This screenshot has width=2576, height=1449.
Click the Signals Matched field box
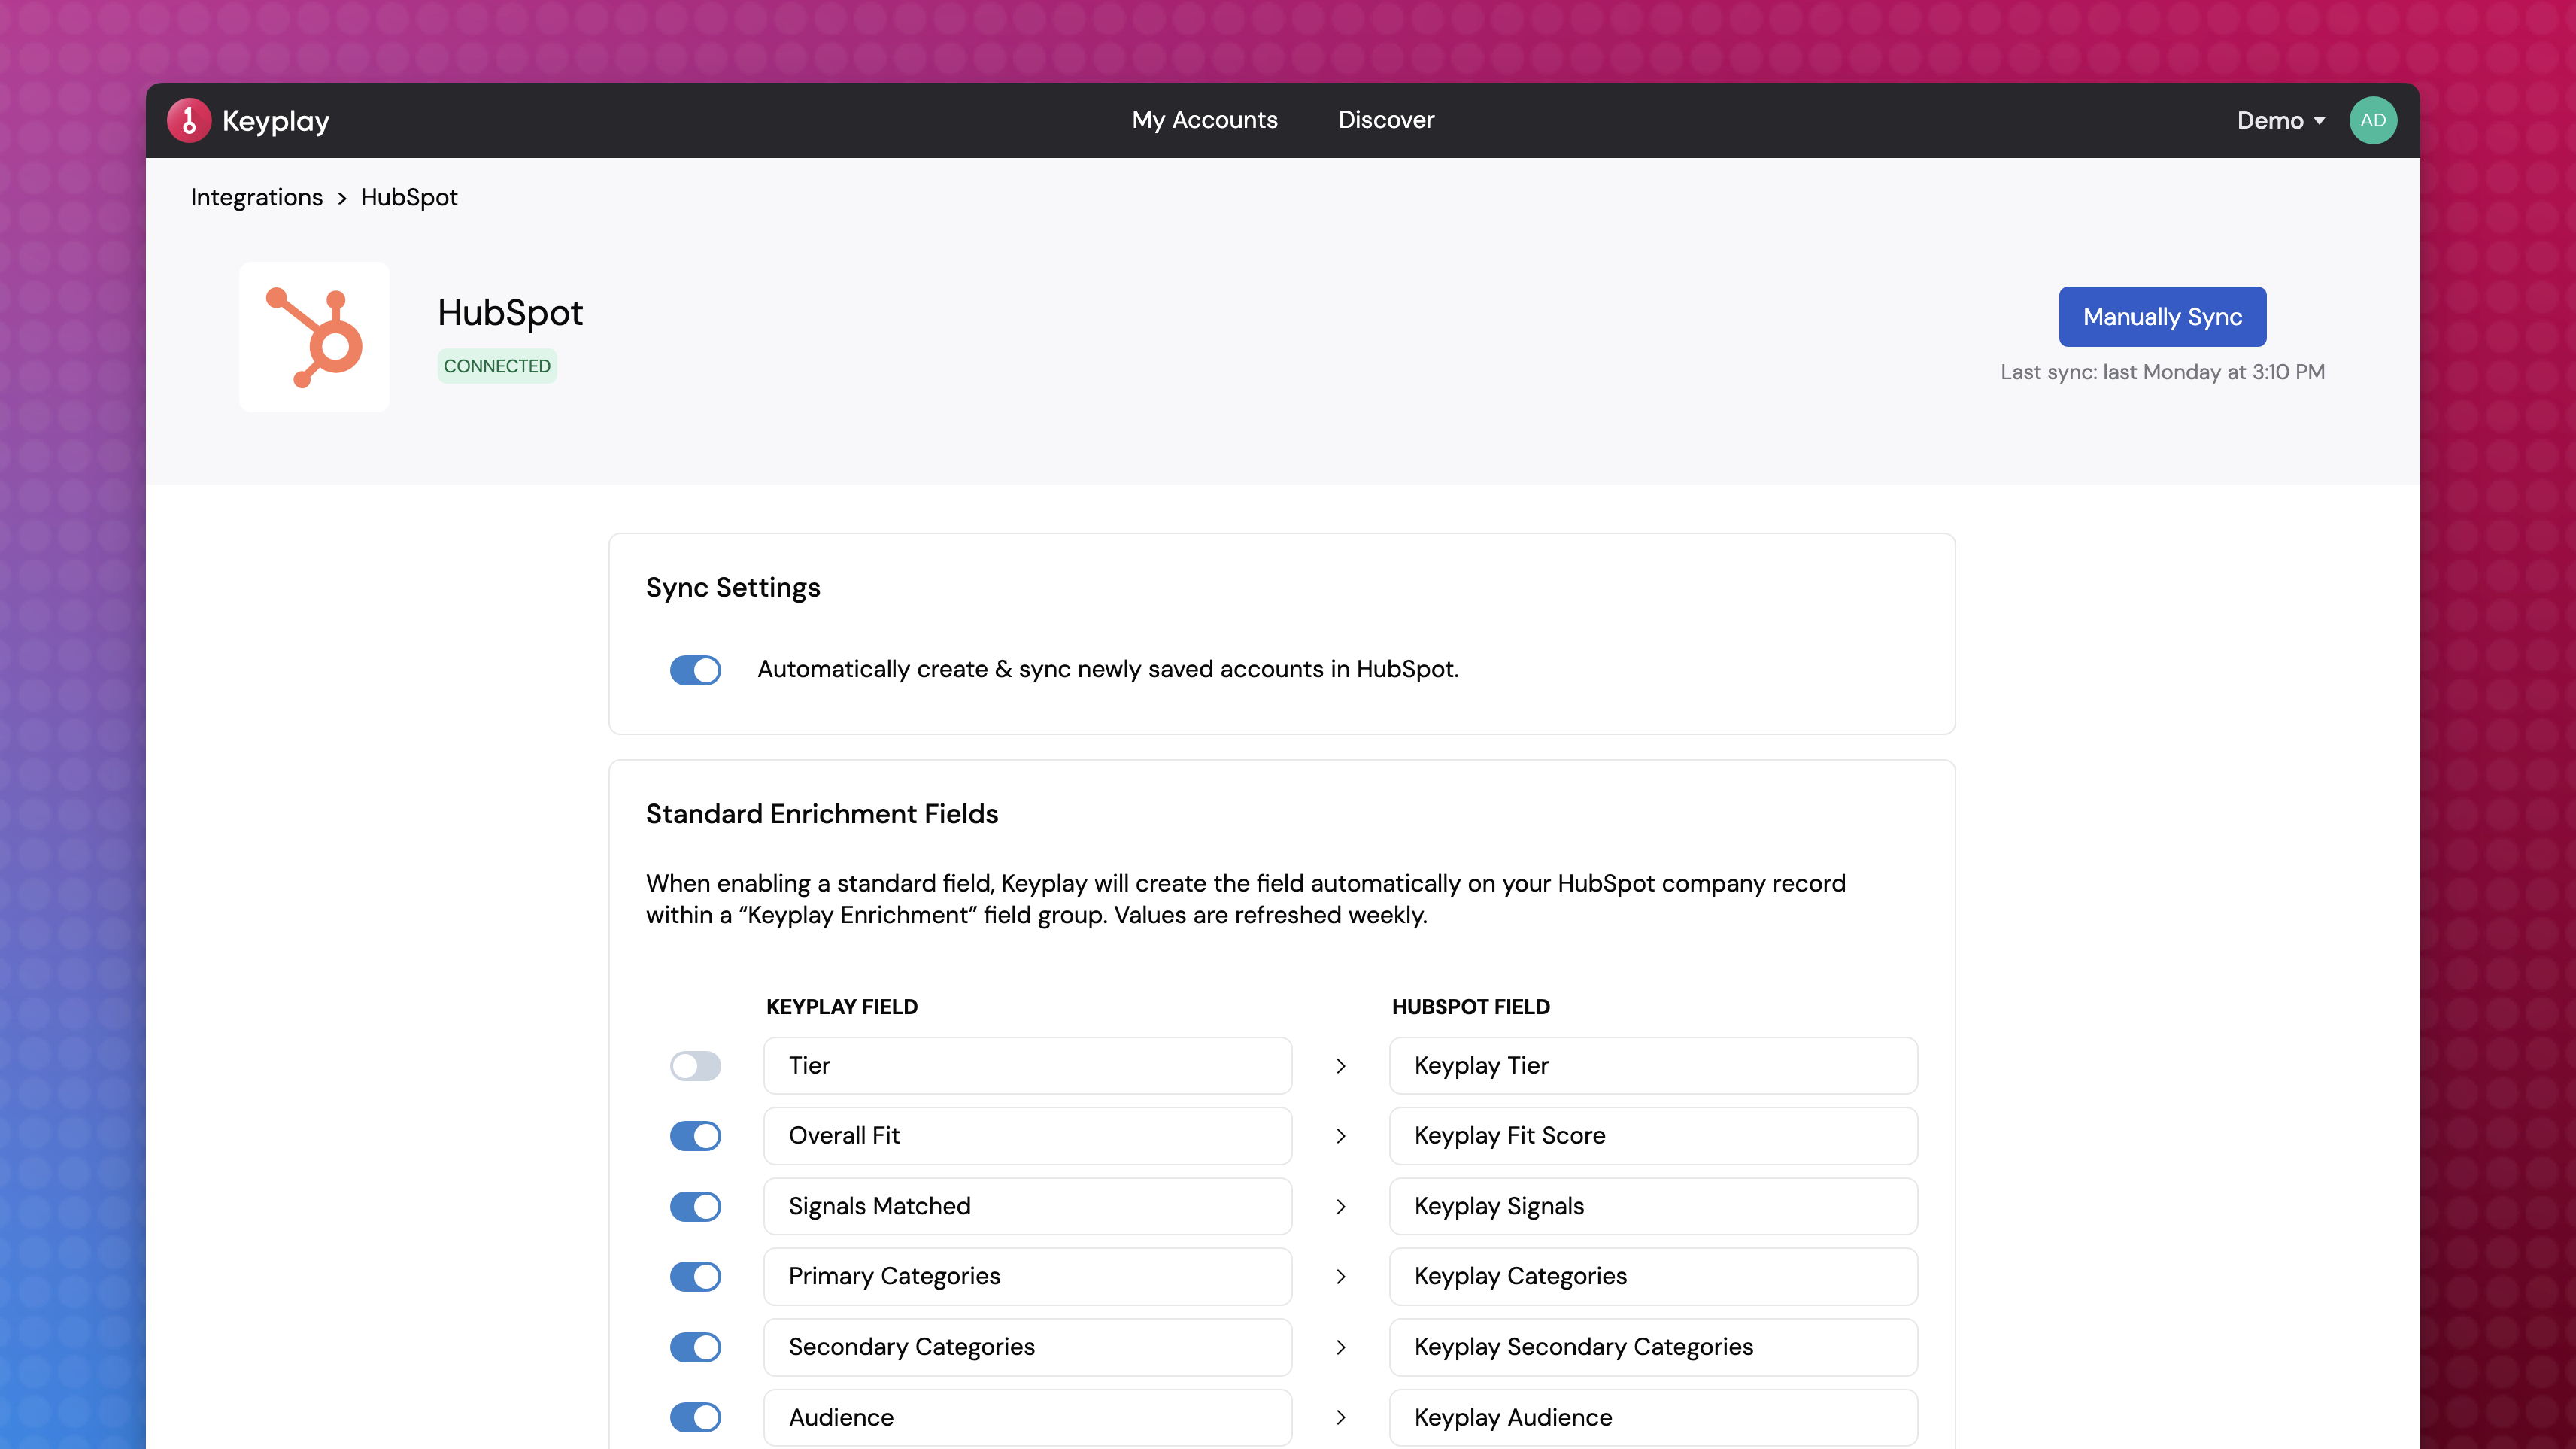1027,1207
